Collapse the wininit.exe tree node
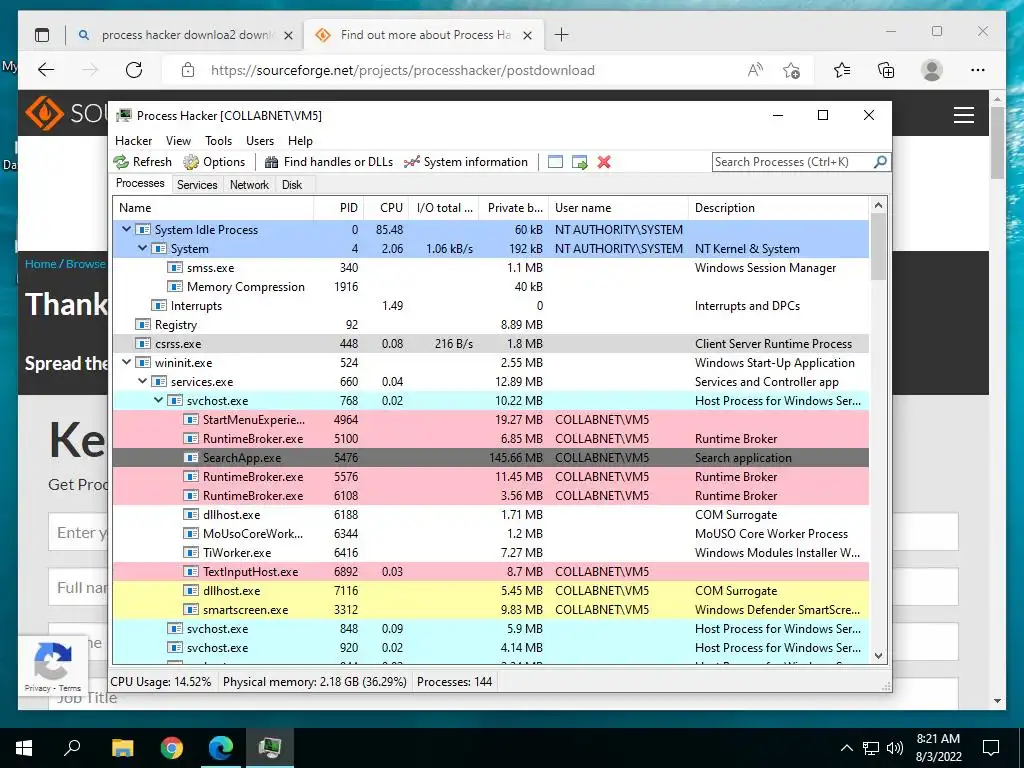The height and width of the screenshot is (768, 1024). point(127,362)
